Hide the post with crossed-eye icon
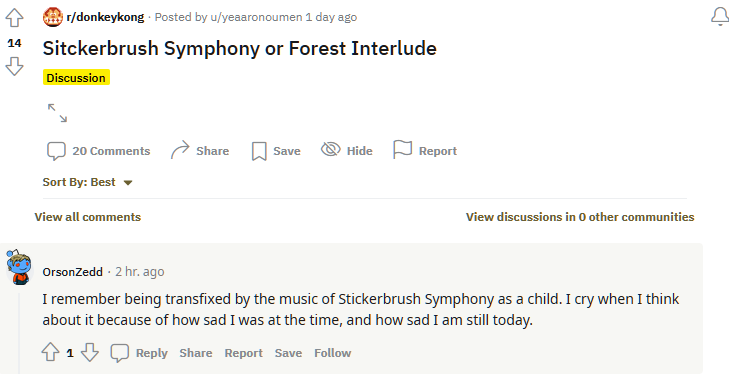 [x=347, y=150]
